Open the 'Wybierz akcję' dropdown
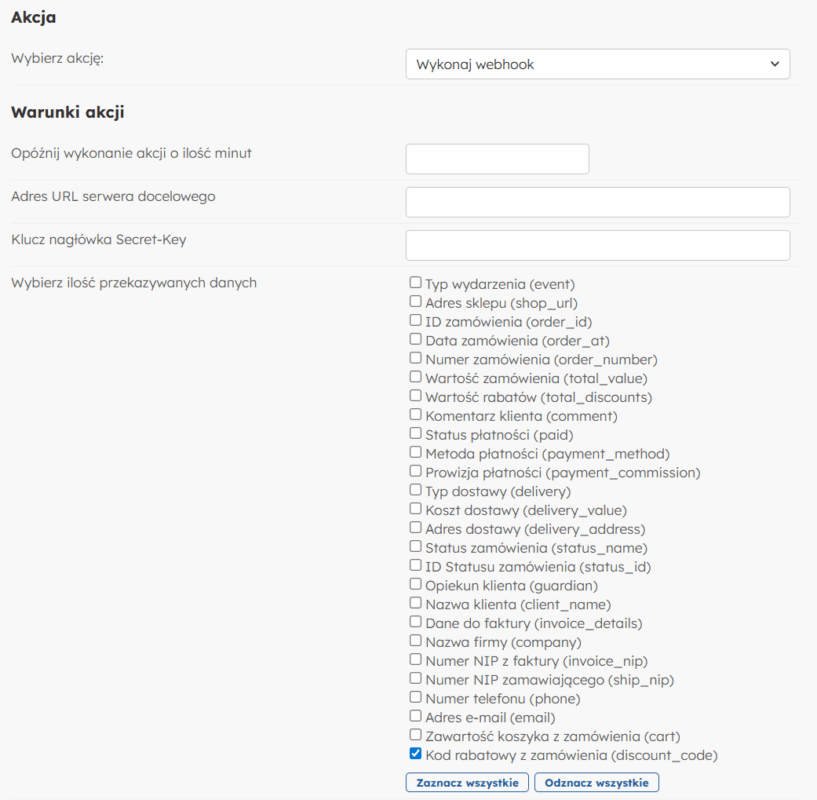Screen dimensions: 817x800 tap(597, 64)
